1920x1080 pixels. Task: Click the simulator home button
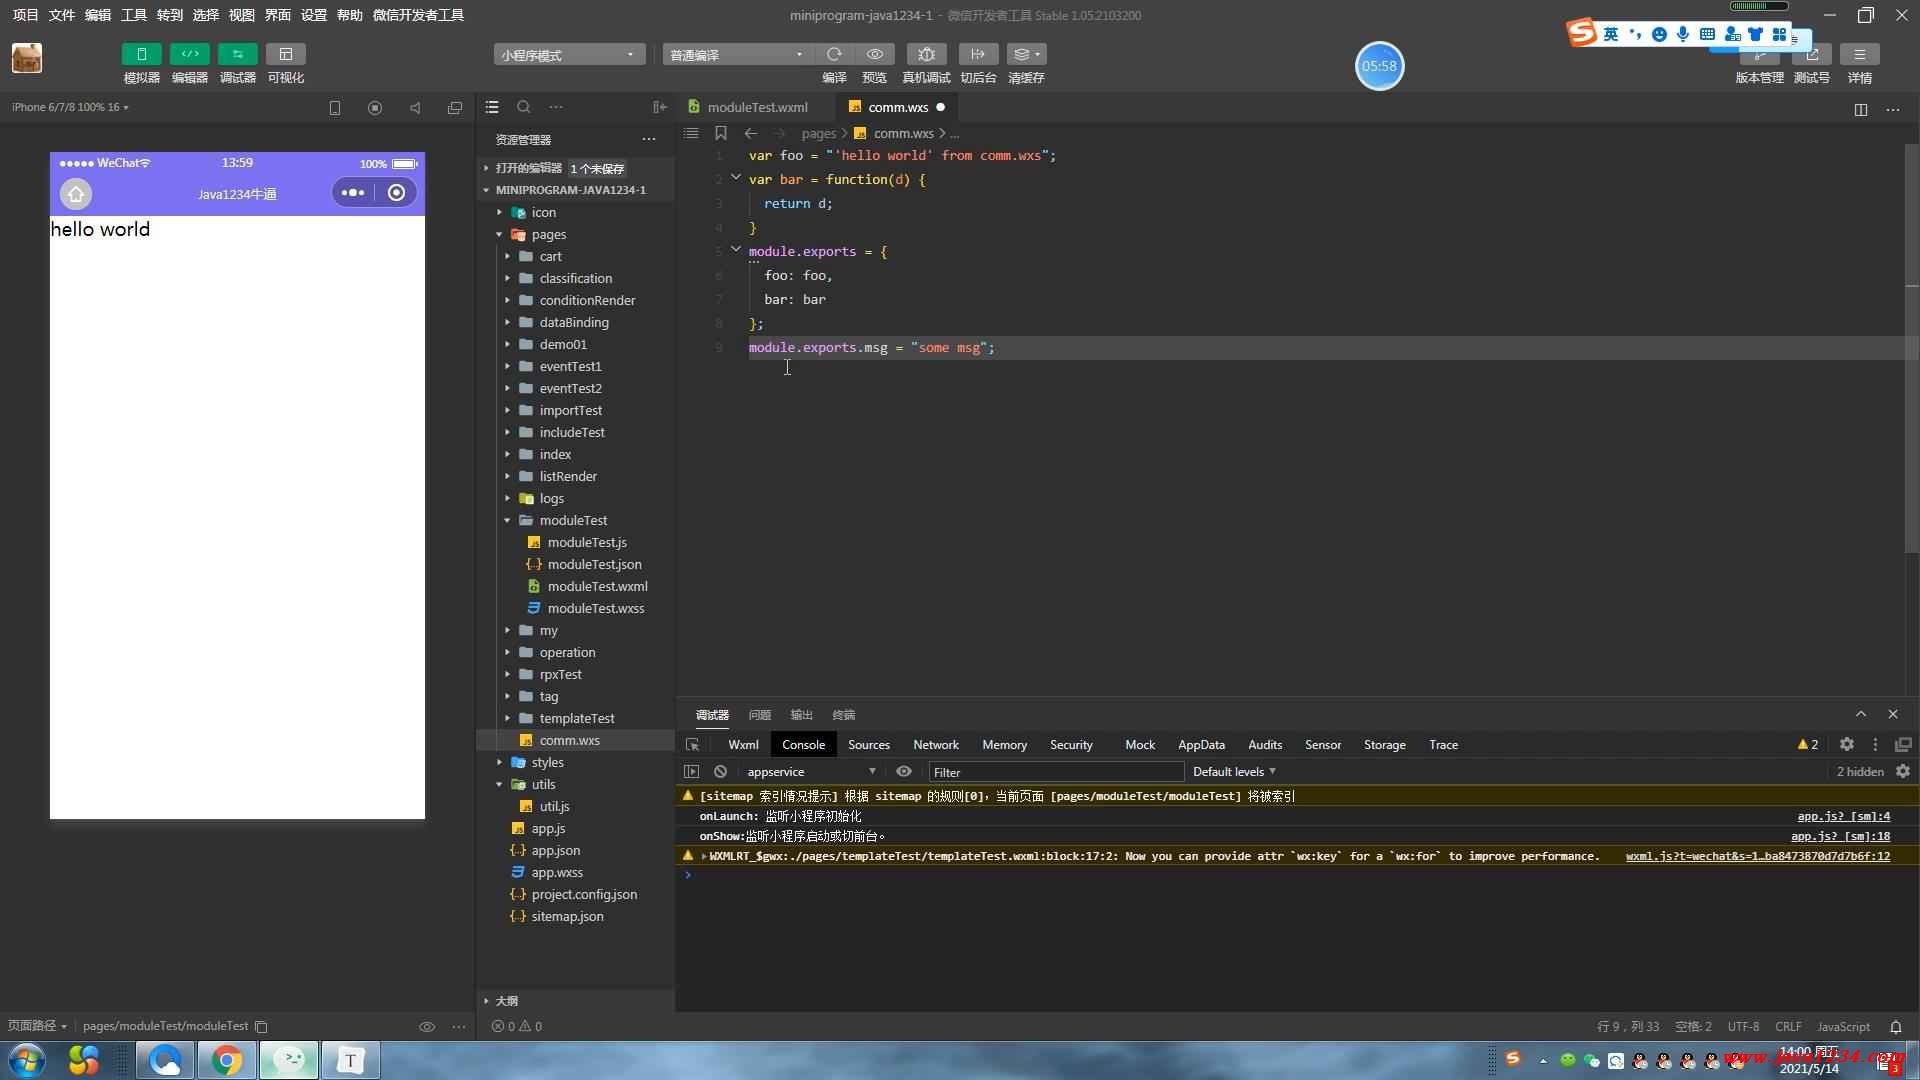(76, 193)
